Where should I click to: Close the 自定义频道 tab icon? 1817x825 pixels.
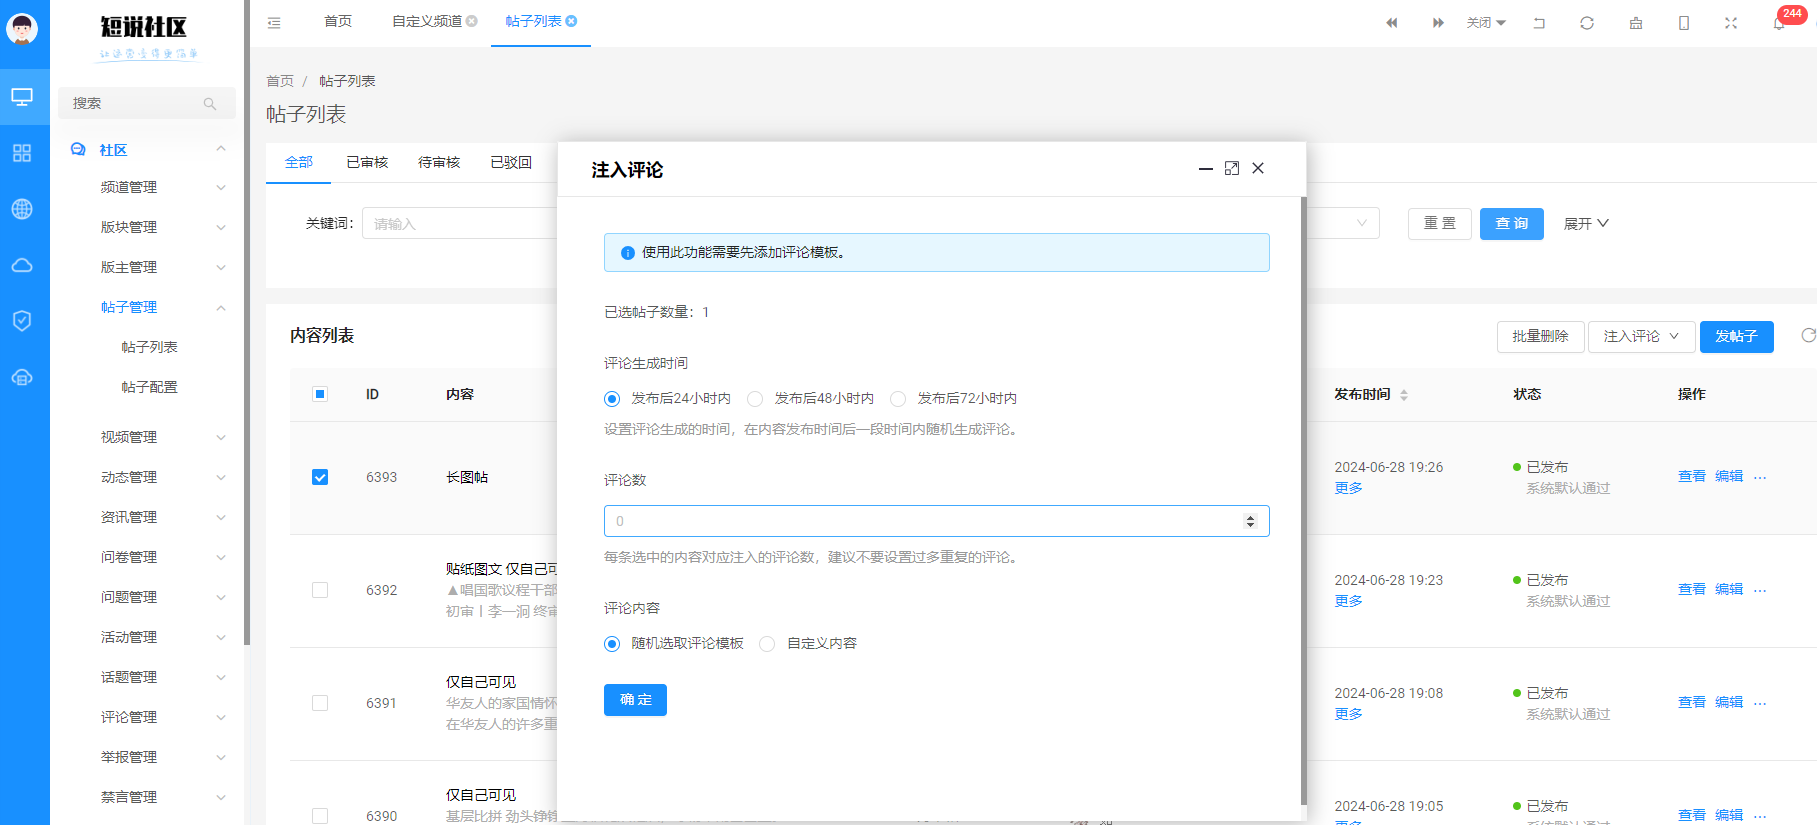[472, 21]
